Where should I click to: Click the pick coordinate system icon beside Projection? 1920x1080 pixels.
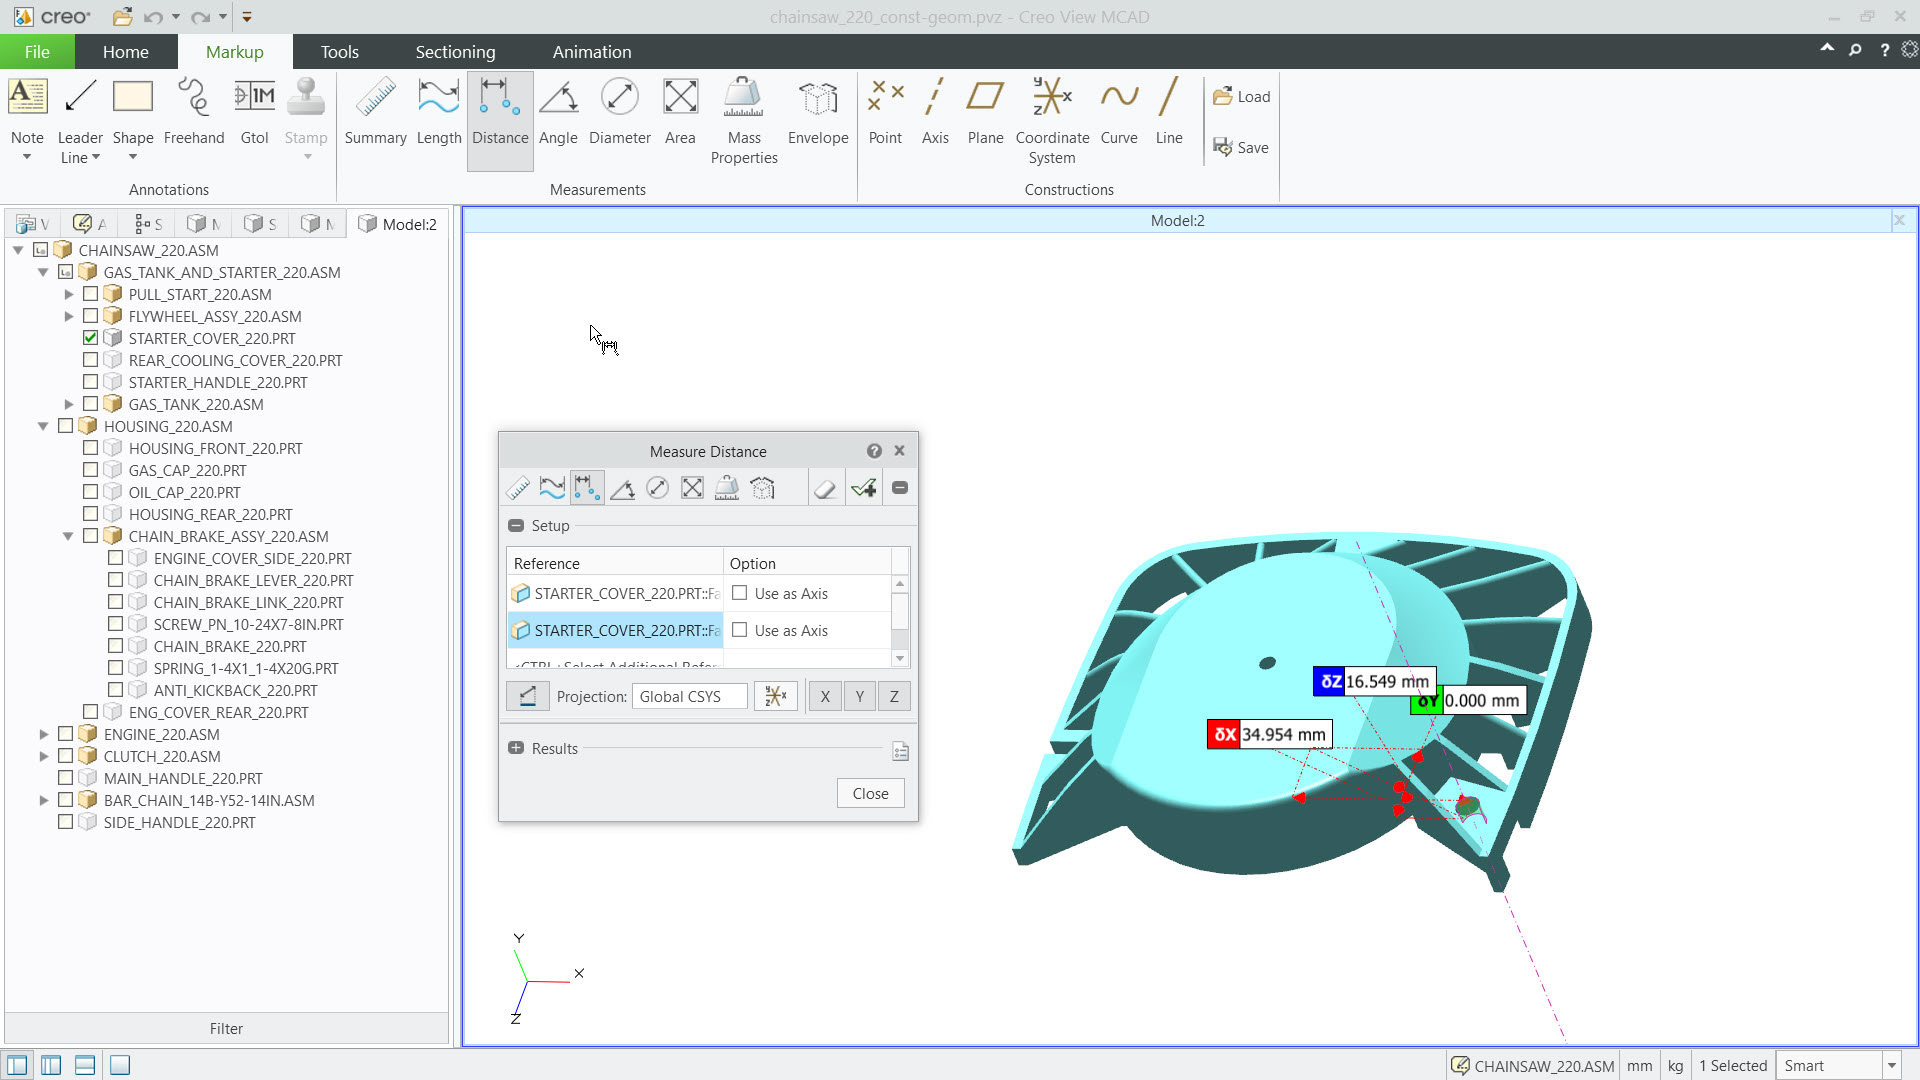click(775, 696)
